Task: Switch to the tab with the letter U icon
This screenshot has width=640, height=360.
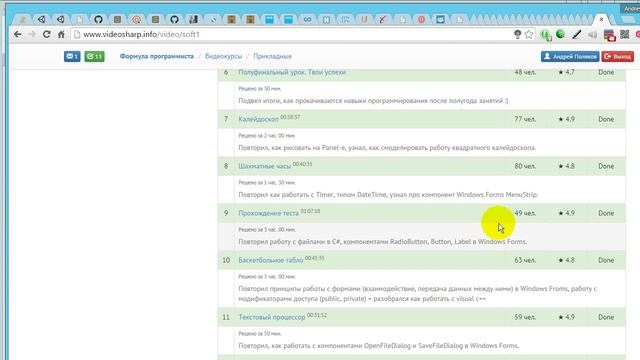Action: pyautogui.click(x=364, y=19)
